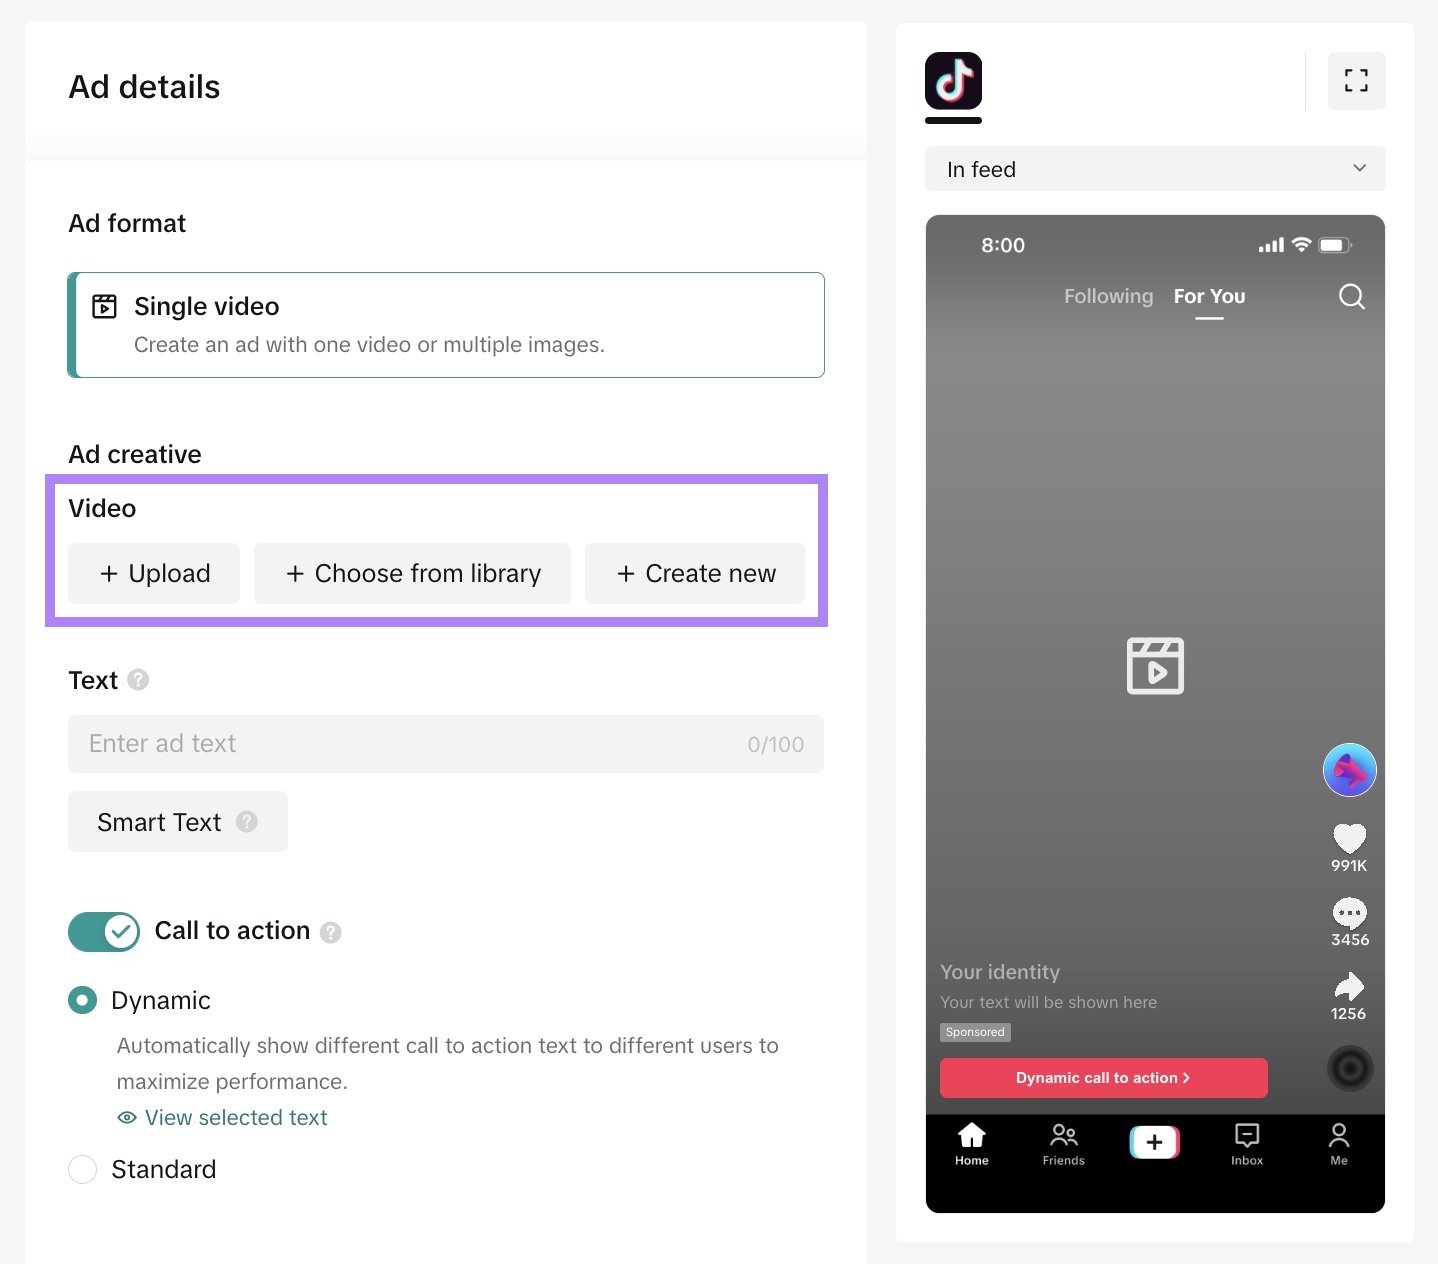Open Inbox in the preview nav bar
This screenshot has height=1264, width=1438.
click(x=1246, y=1144)
